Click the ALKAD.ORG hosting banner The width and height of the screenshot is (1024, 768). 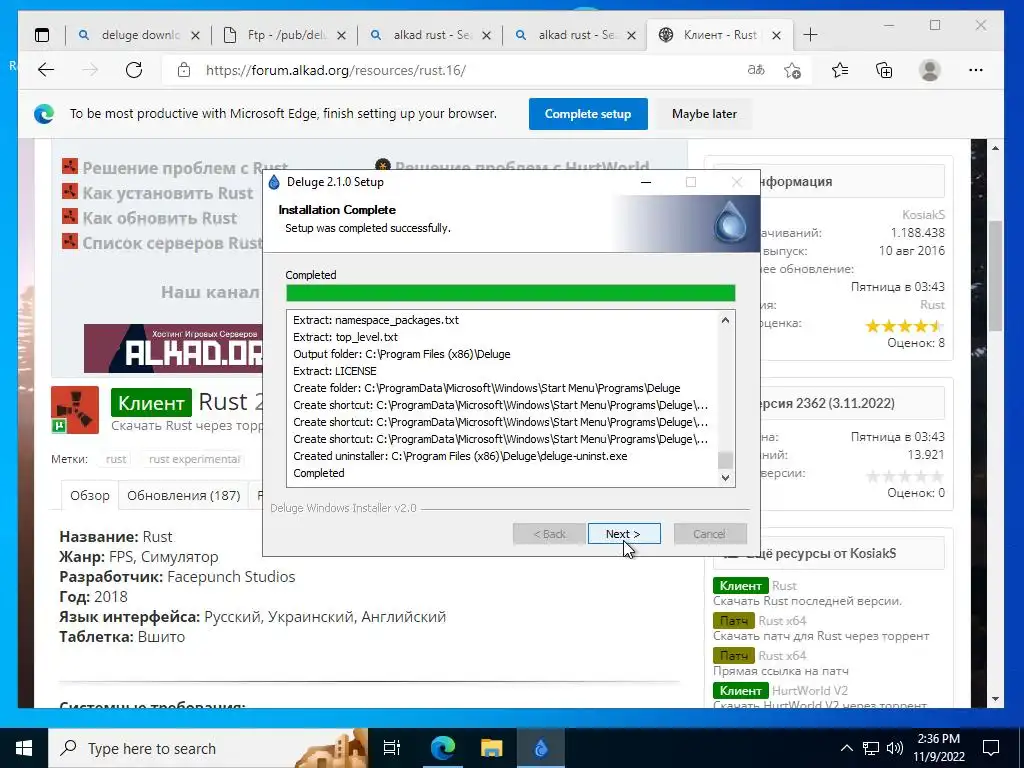click(x=174, y=348)
